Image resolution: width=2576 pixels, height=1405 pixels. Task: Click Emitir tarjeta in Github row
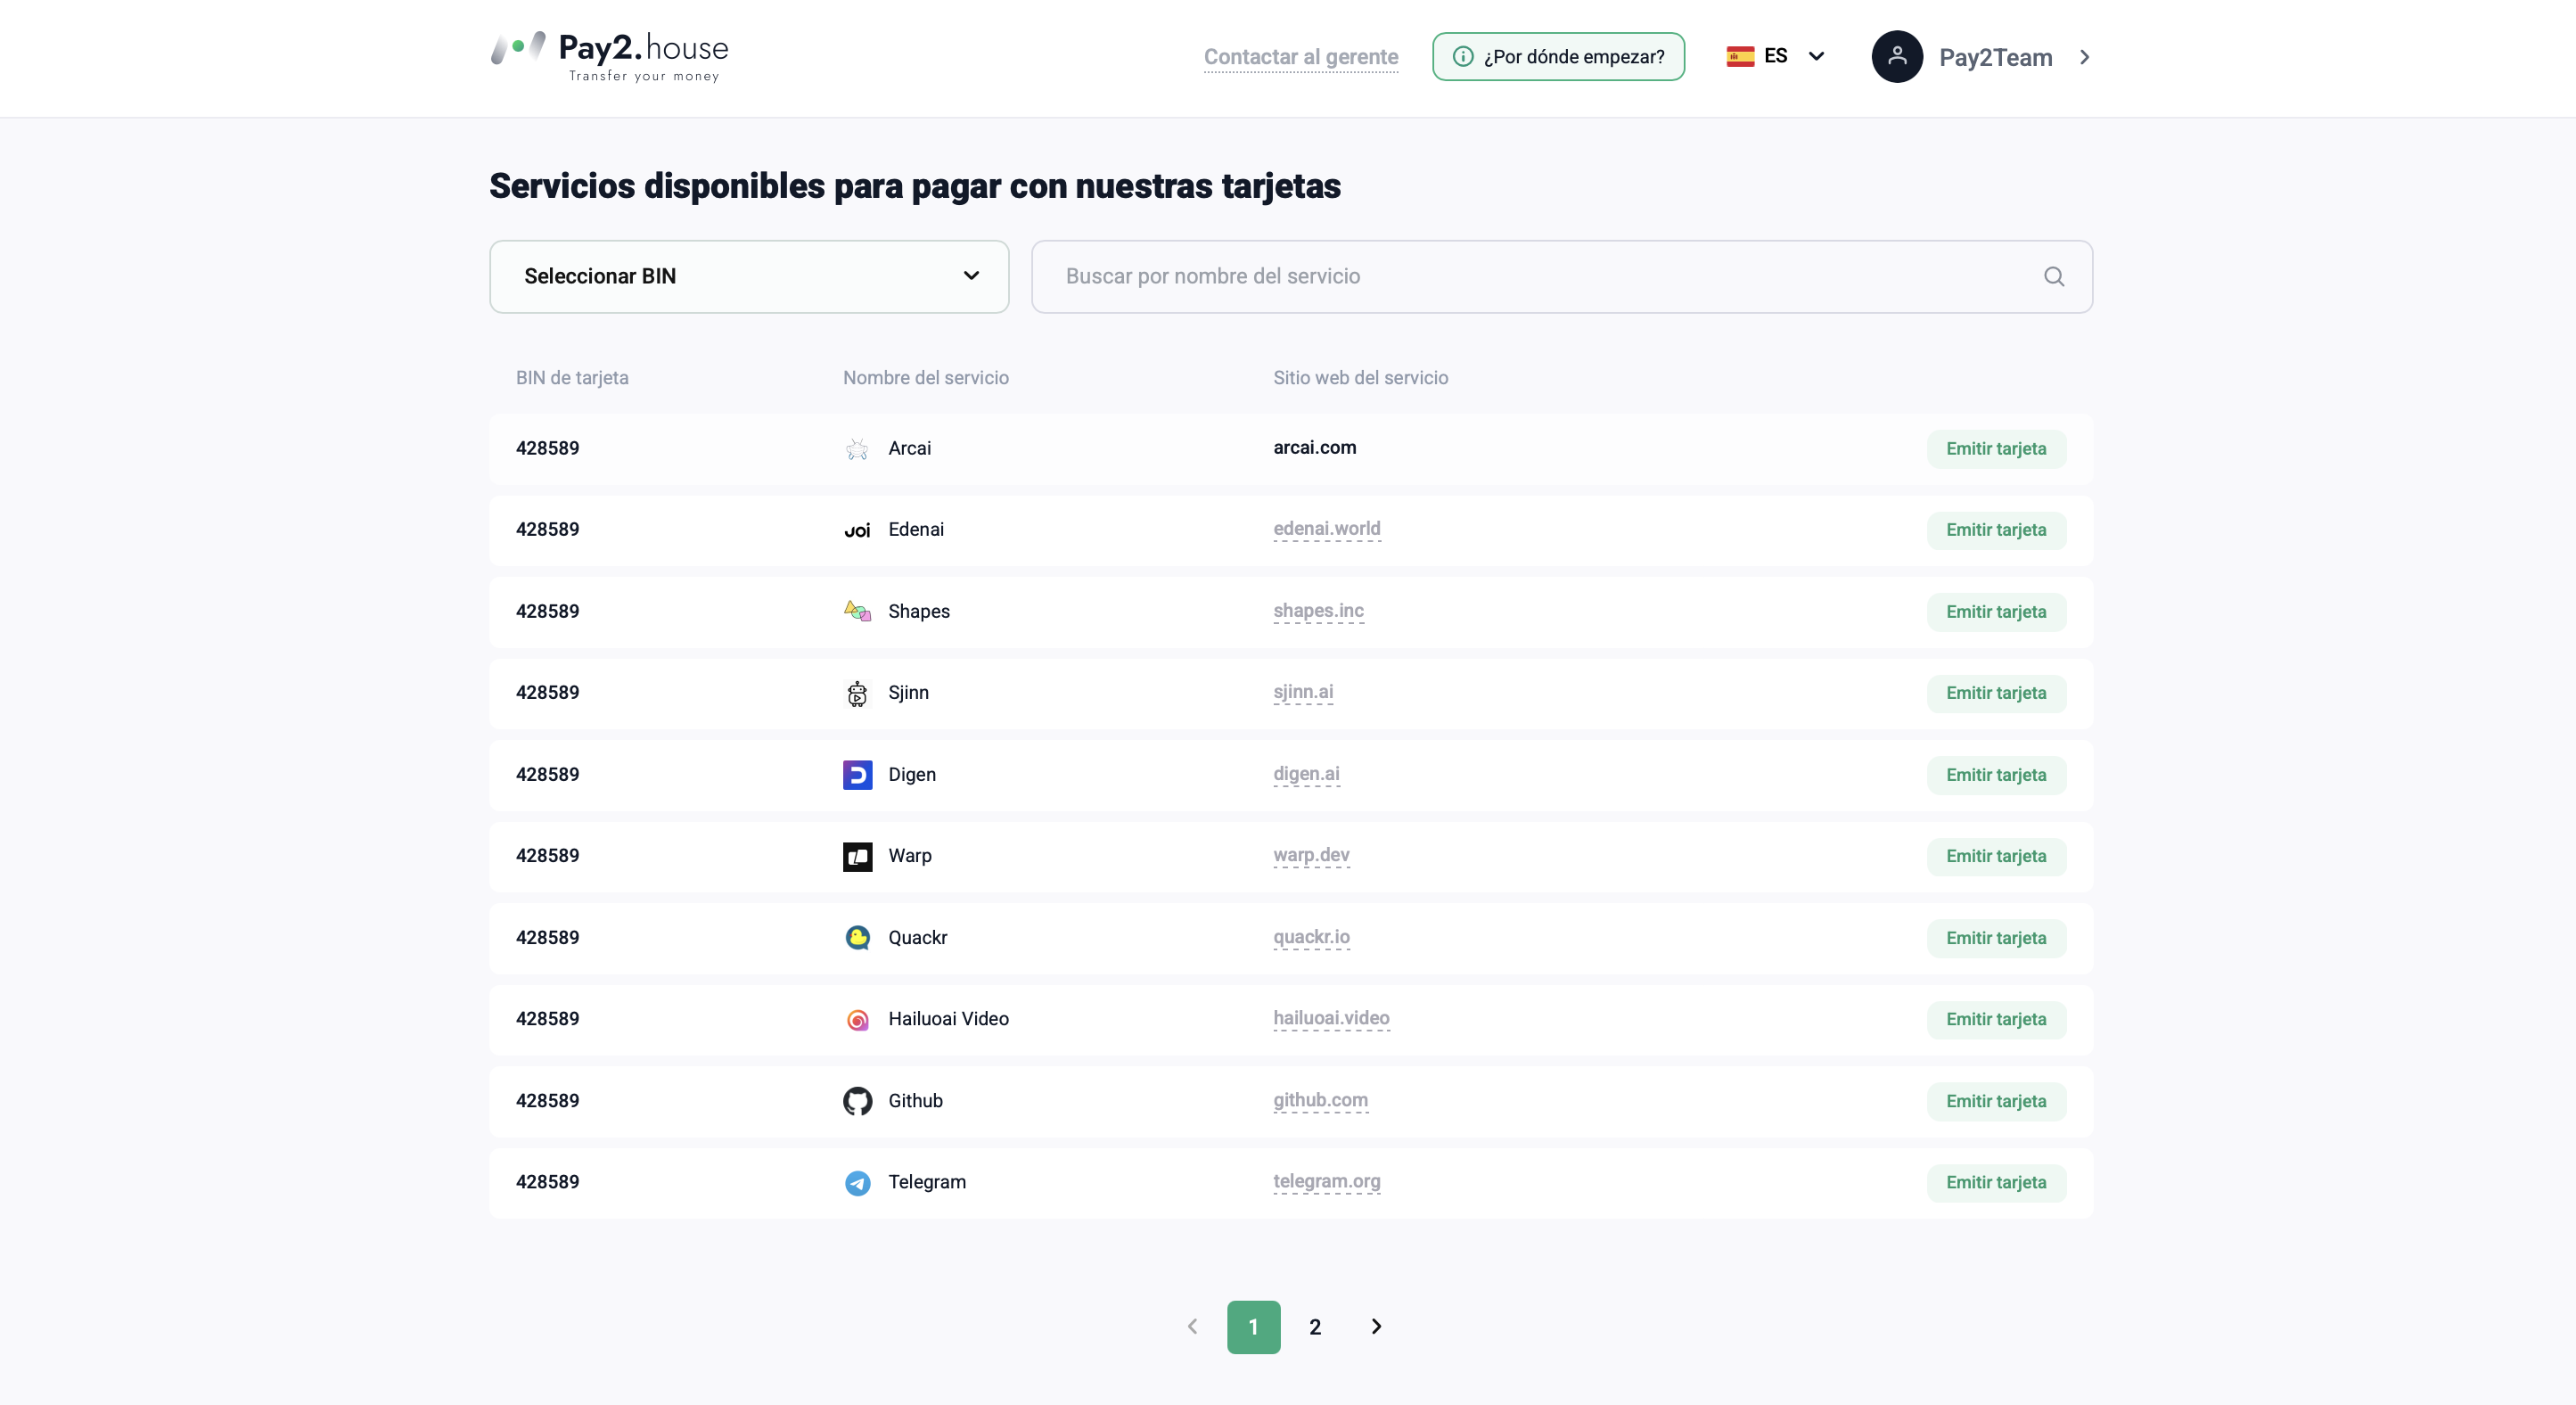[x=1996, y=1101]
